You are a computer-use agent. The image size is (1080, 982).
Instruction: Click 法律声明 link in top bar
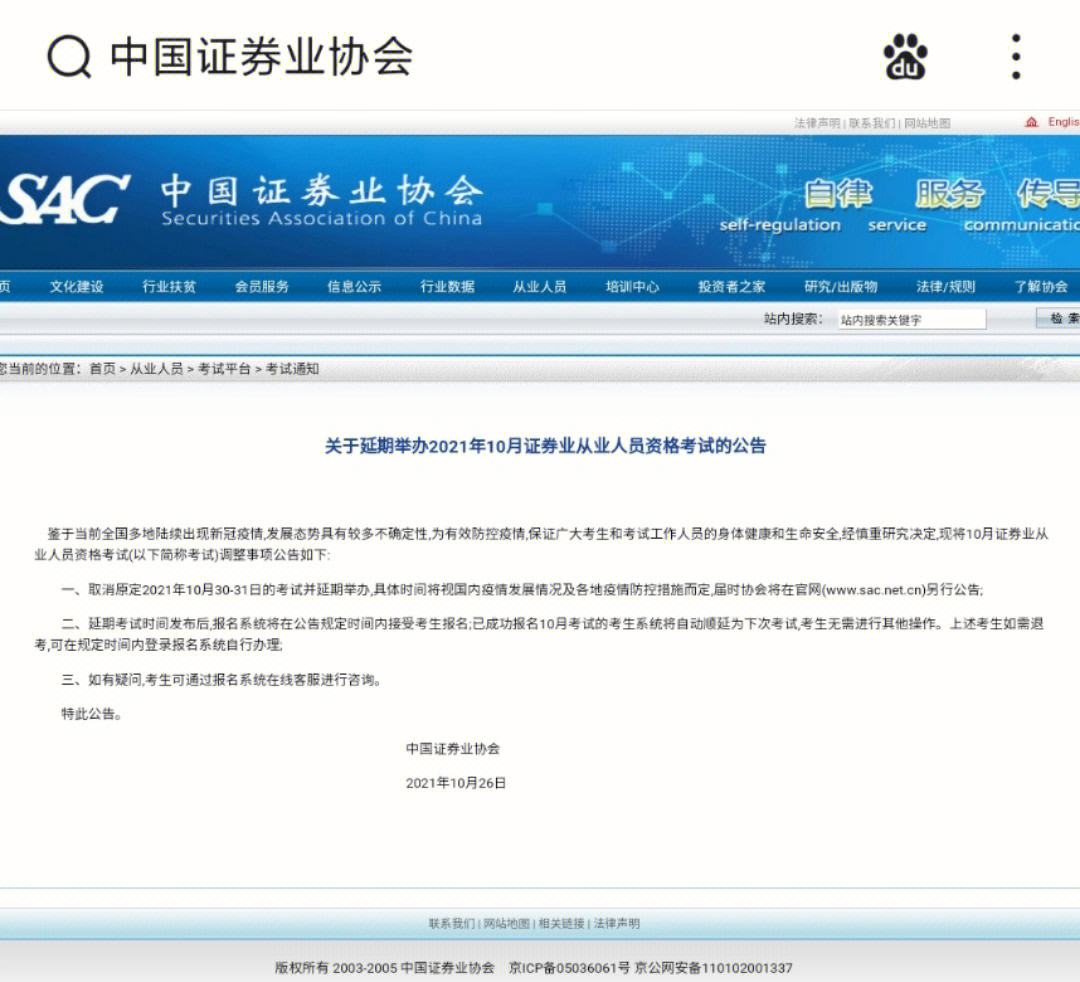[817, 123]
